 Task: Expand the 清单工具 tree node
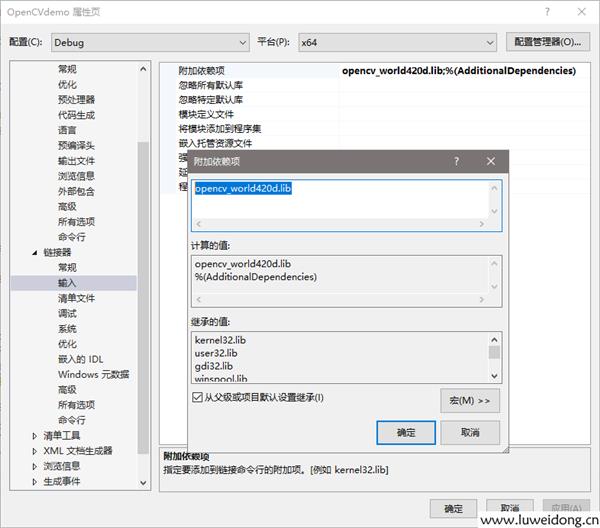pyautogui.click(x=36, y=436)
